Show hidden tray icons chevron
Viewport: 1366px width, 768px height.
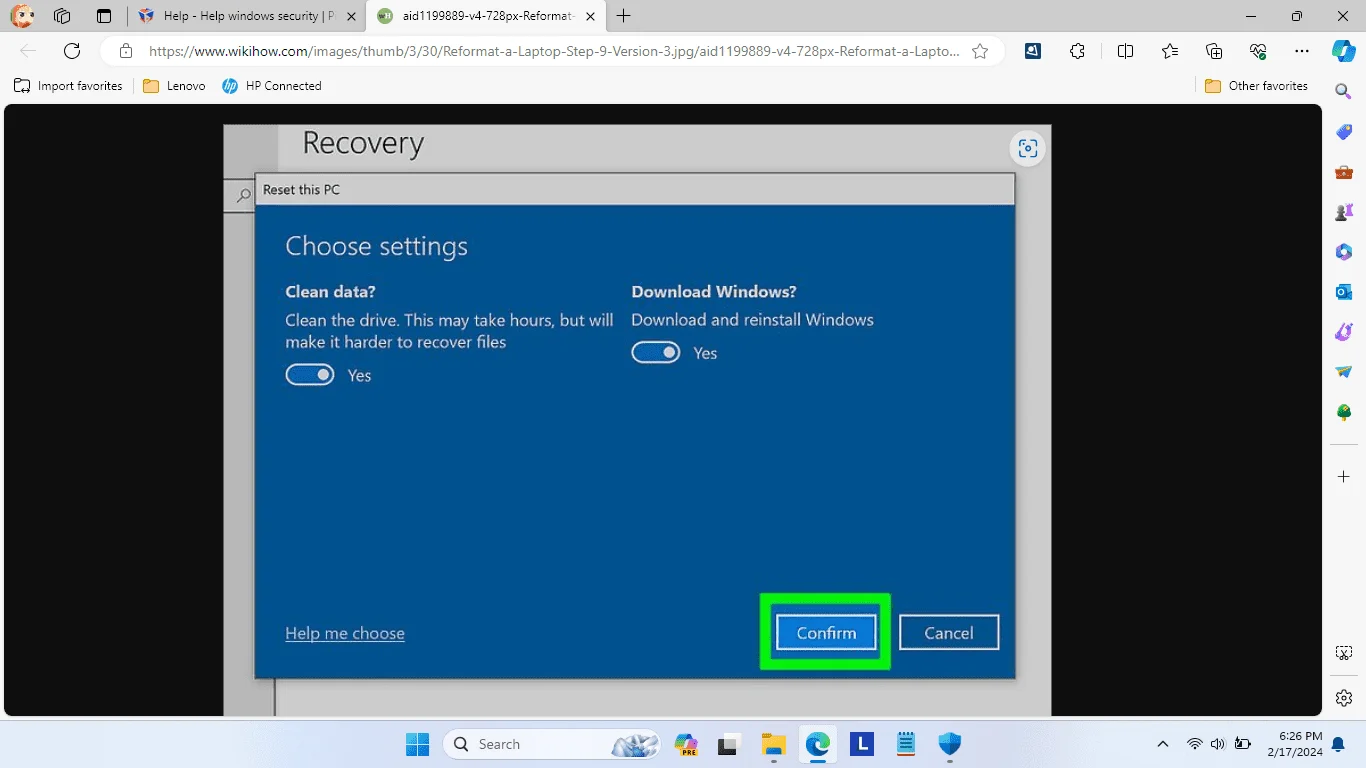click(x=1162, y=744)
